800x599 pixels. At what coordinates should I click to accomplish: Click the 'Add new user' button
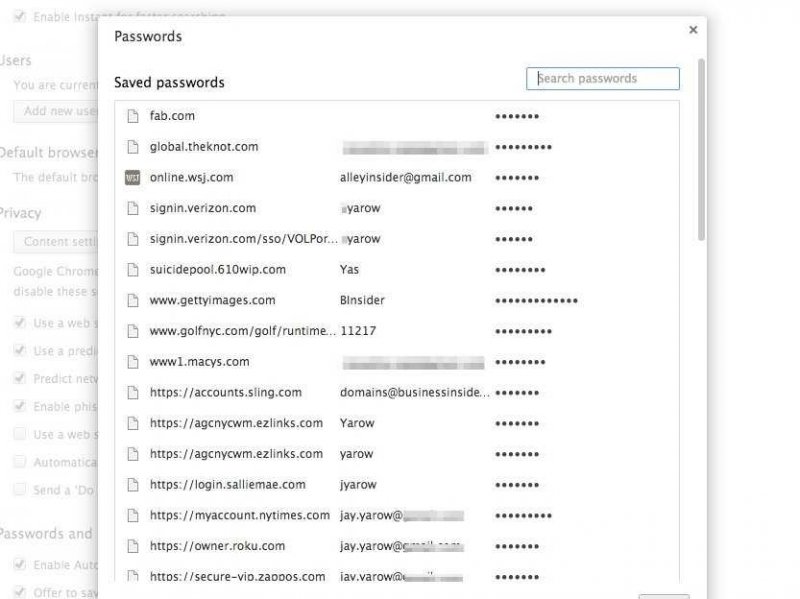tap(56, 111)
